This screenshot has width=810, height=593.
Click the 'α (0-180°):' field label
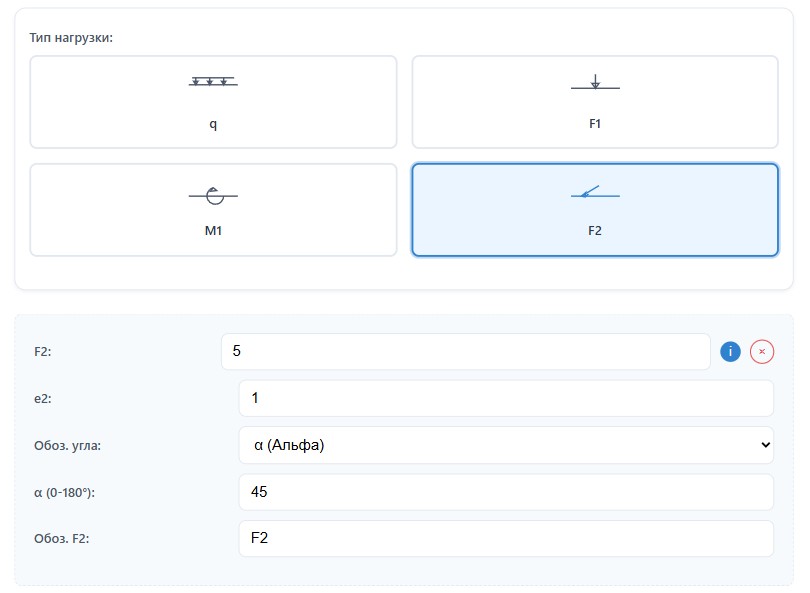(69, 492)
